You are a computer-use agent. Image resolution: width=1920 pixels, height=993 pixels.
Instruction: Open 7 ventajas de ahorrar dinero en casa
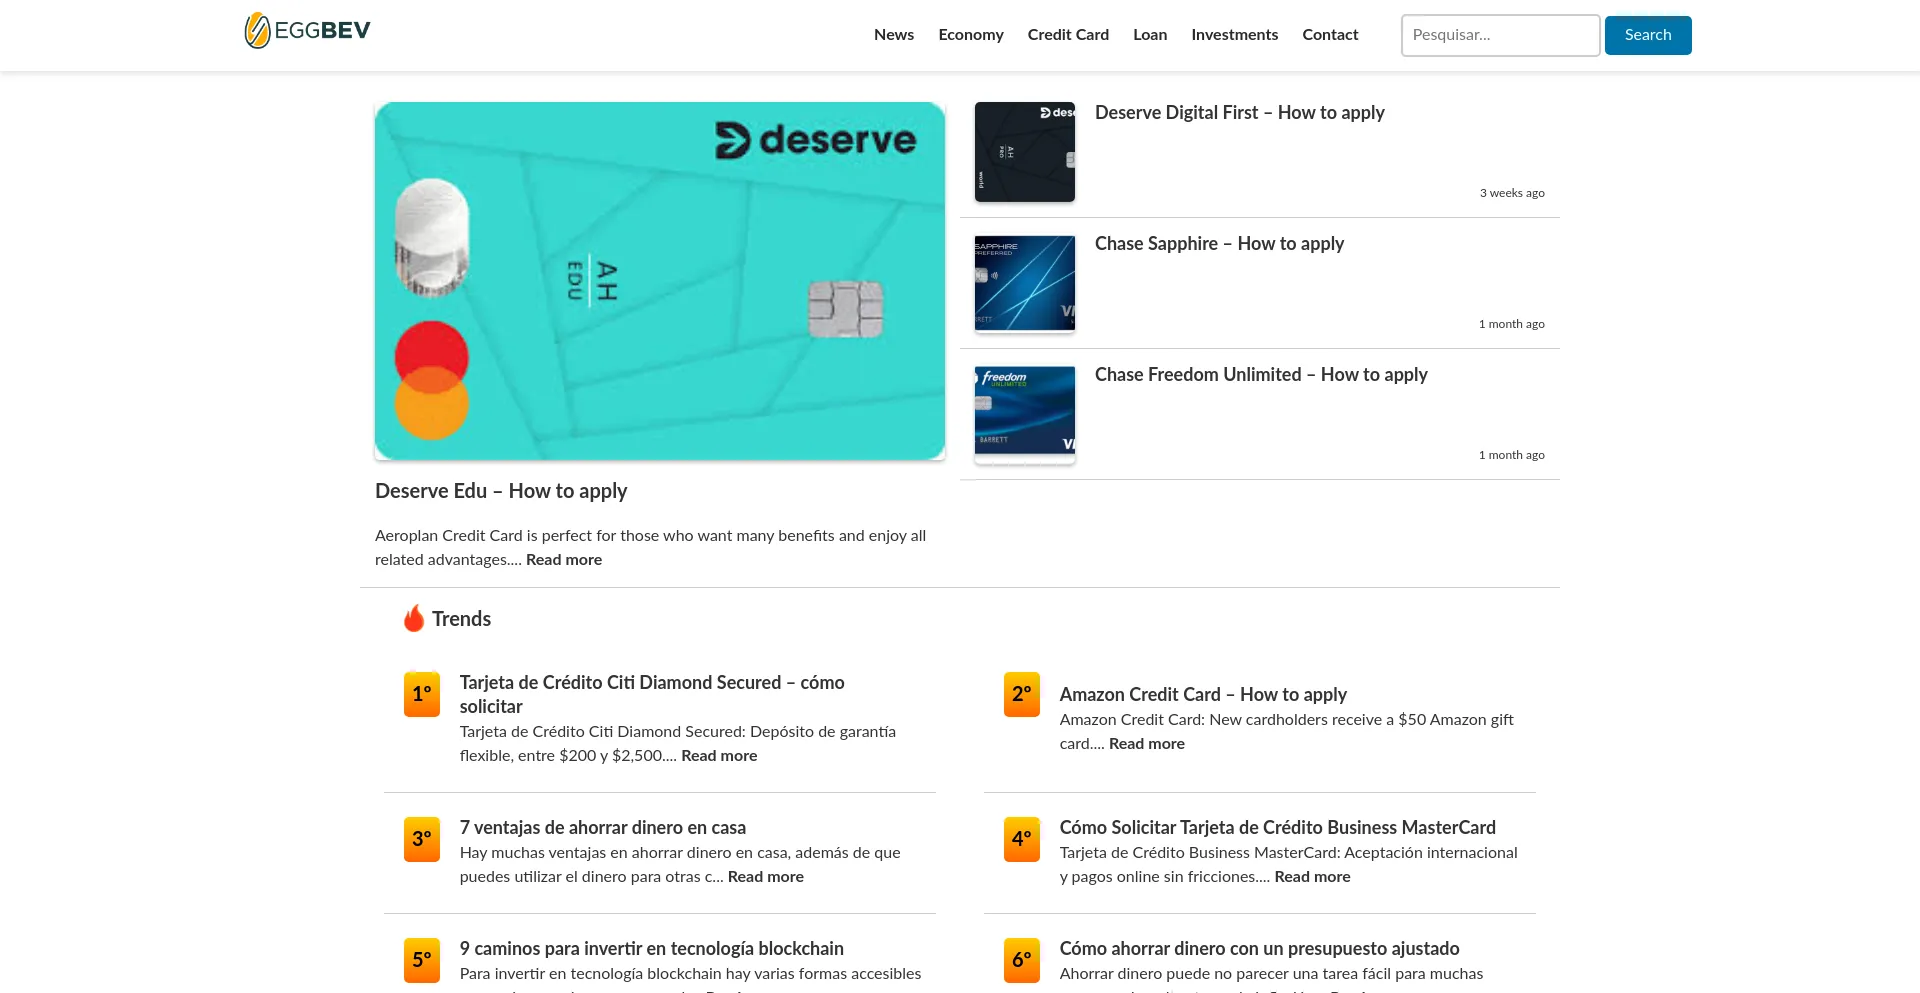603,828
